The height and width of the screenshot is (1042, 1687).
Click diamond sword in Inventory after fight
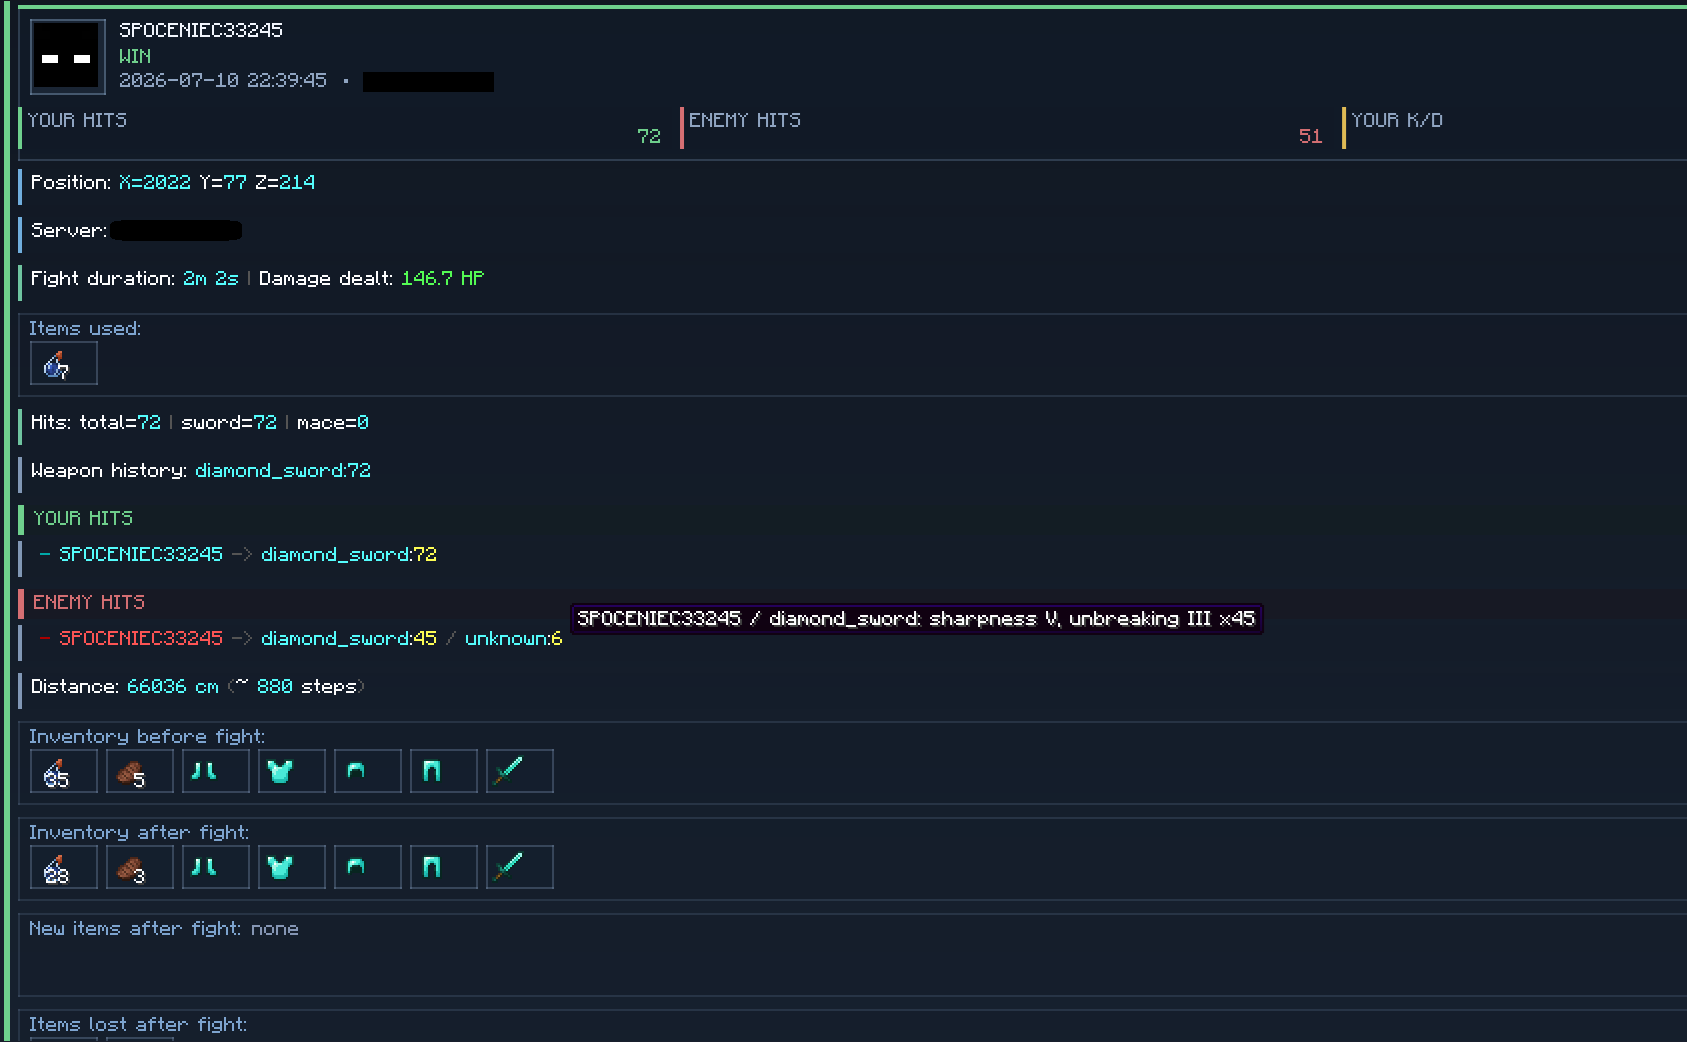(520, 867)
